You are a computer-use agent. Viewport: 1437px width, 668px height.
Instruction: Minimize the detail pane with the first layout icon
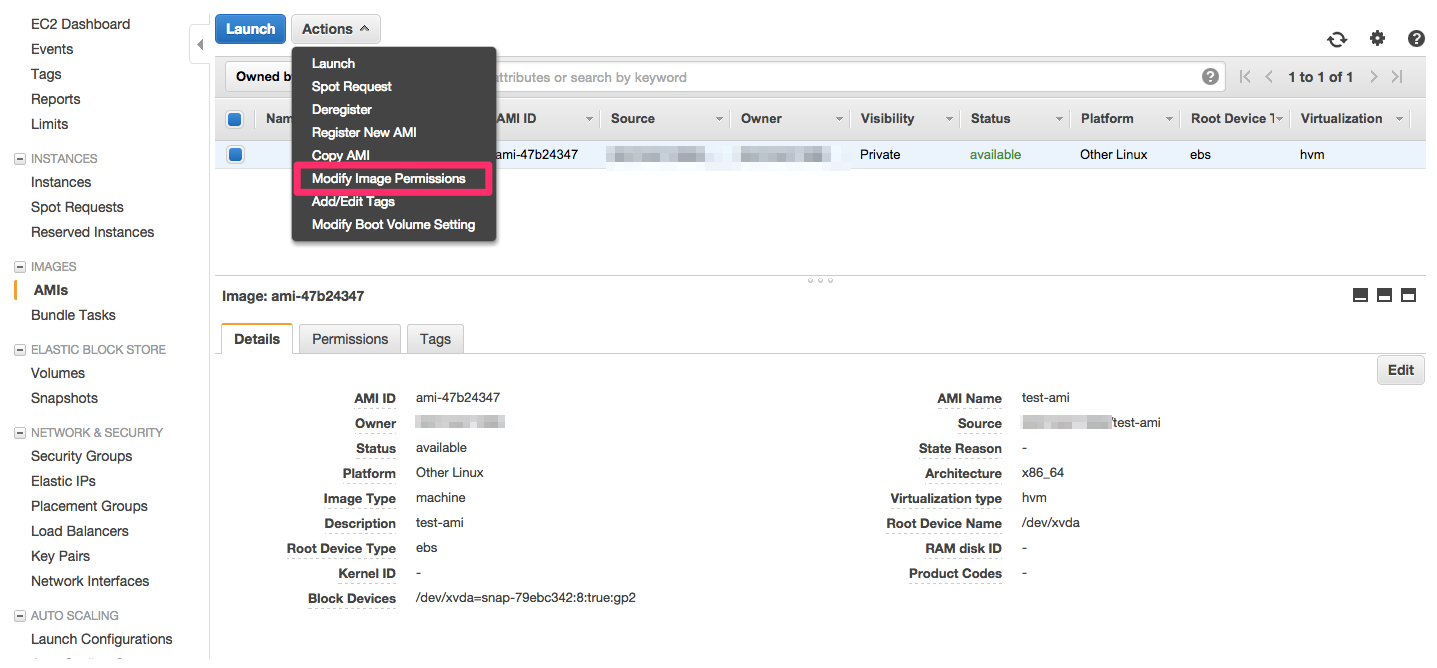tap(1360, 295)
